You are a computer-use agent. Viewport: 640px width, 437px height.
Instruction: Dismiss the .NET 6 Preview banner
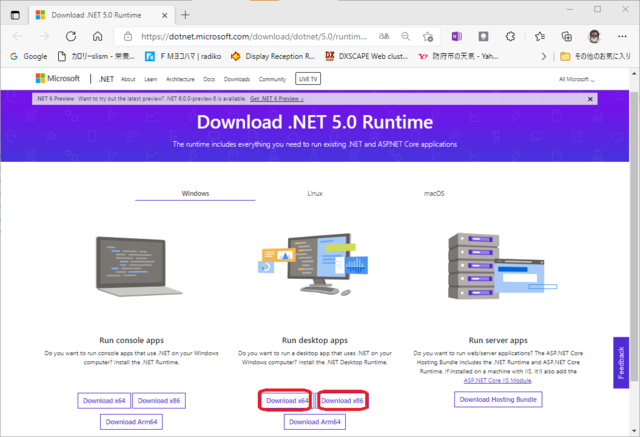tap(590, 99)
